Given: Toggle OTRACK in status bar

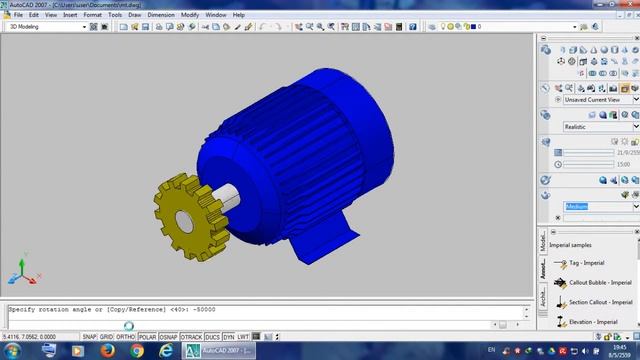Looking at the screenshot, I should tap(191, 337).
